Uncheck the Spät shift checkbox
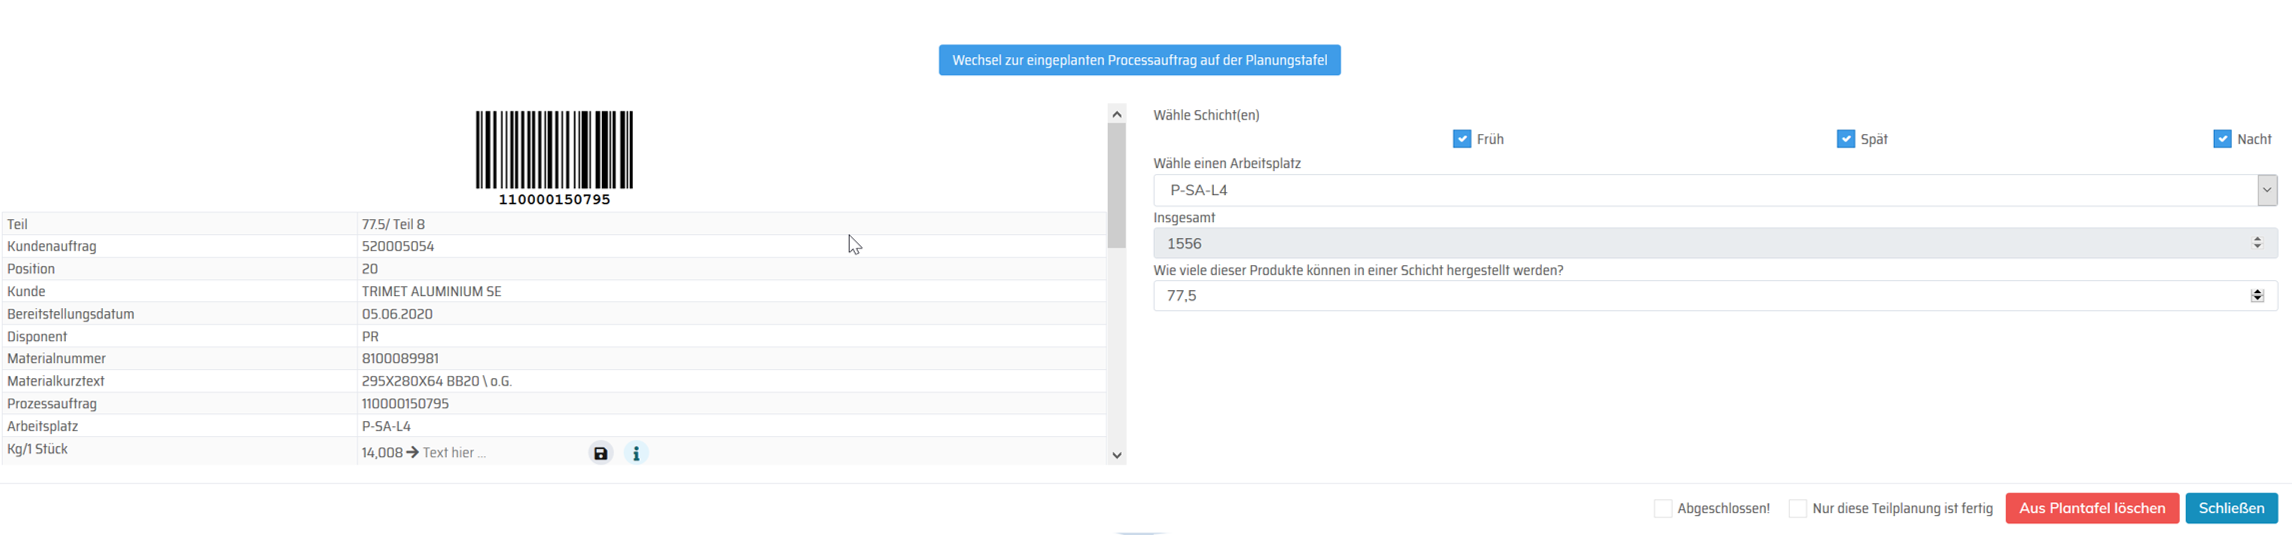This screenshot has height=545, width=2292. pos(1846,139)
